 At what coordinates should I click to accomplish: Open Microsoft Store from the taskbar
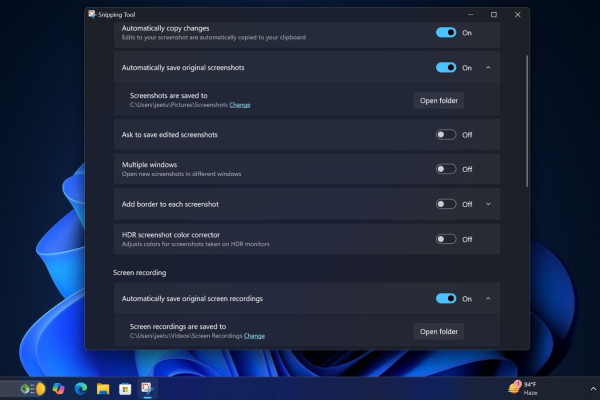125,389
